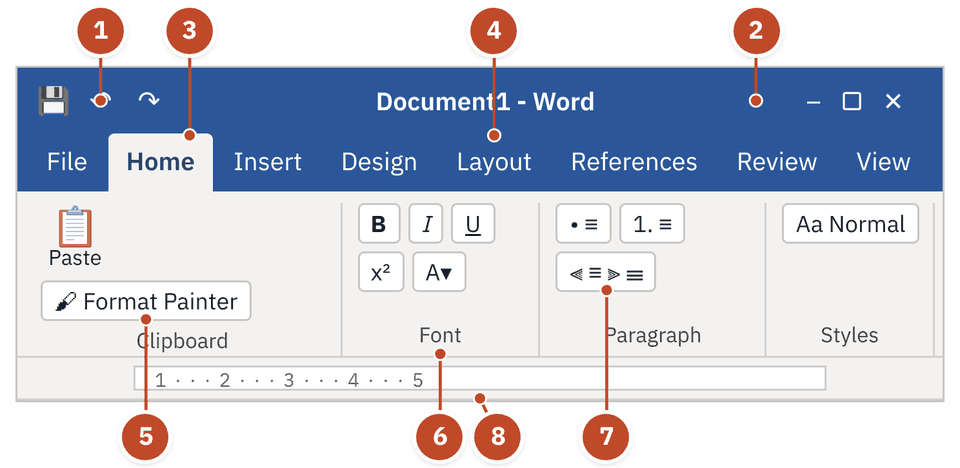The height and width of the screenshot is (468, 960).
Task: Click the horizontal ruler bar
Action: (x=479, y=379)
